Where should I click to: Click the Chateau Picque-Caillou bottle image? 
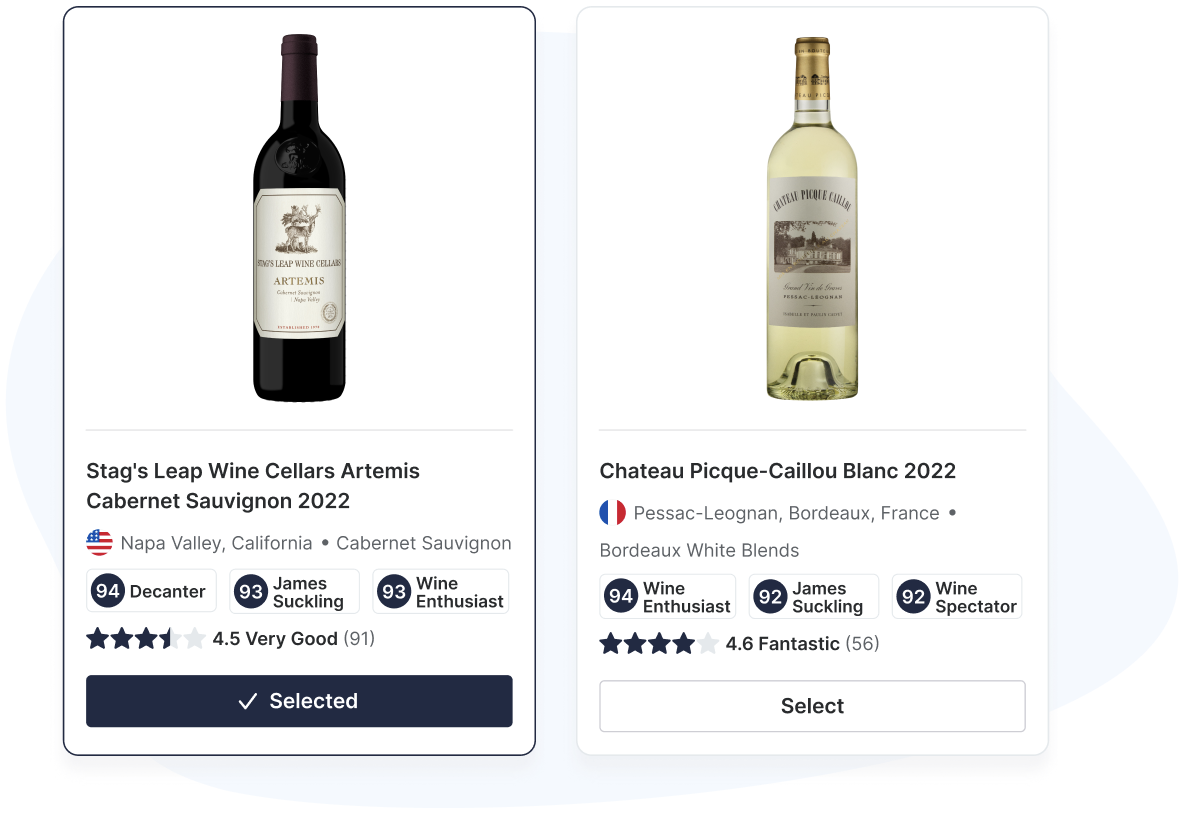(x=812, y=218)
